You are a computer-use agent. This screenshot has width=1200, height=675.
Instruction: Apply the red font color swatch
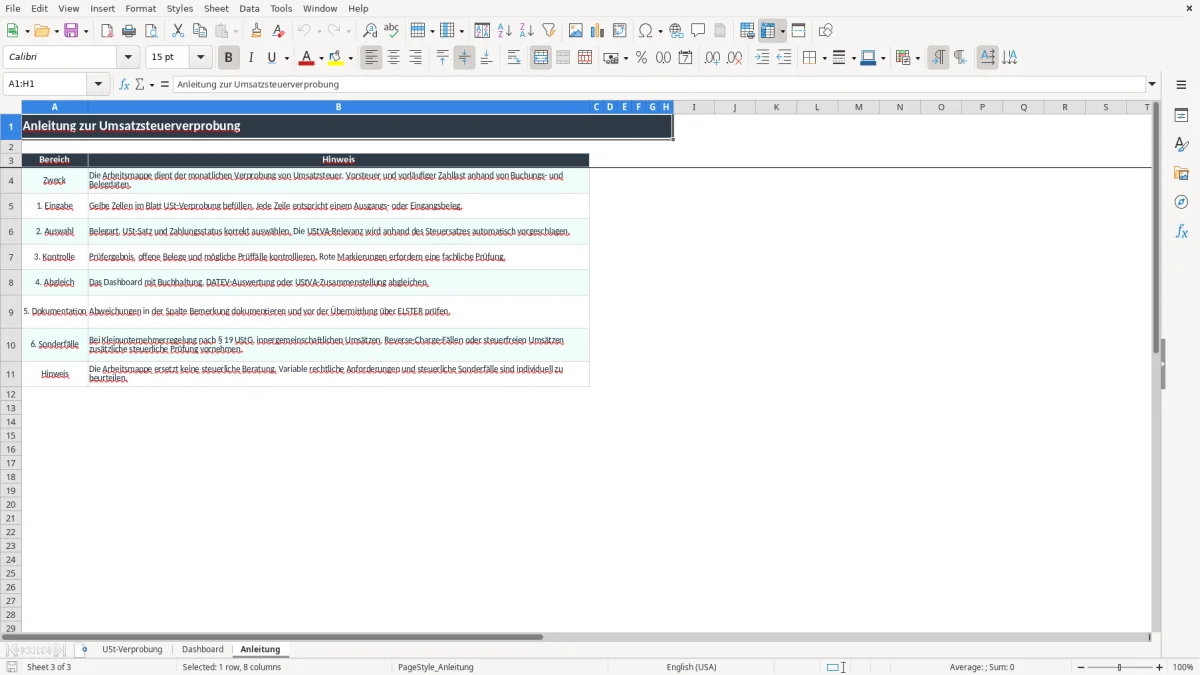click(306, 58)
